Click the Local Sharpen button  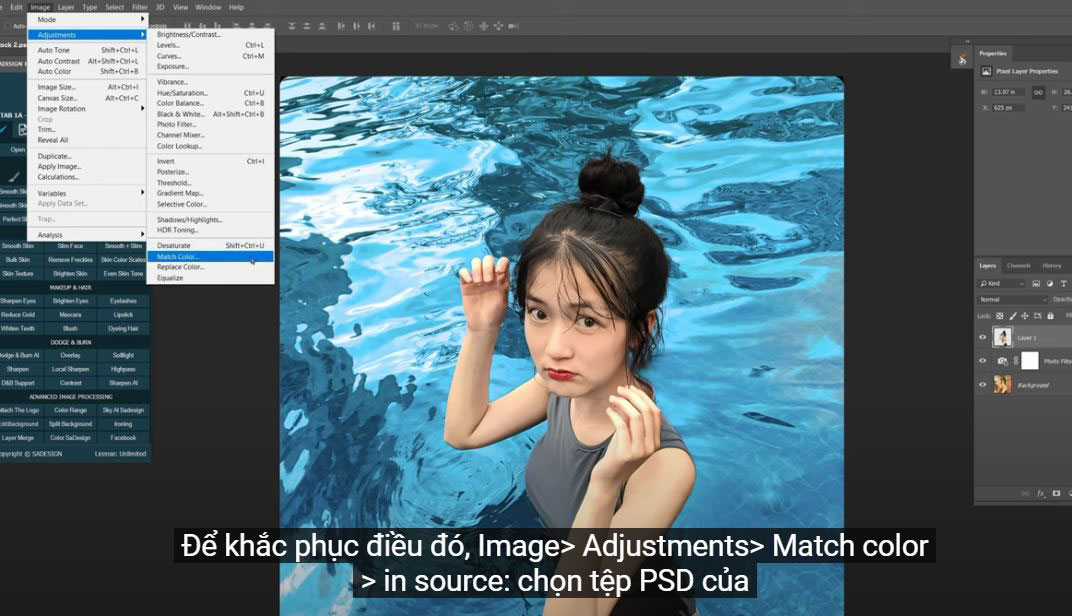coord(70,369)
